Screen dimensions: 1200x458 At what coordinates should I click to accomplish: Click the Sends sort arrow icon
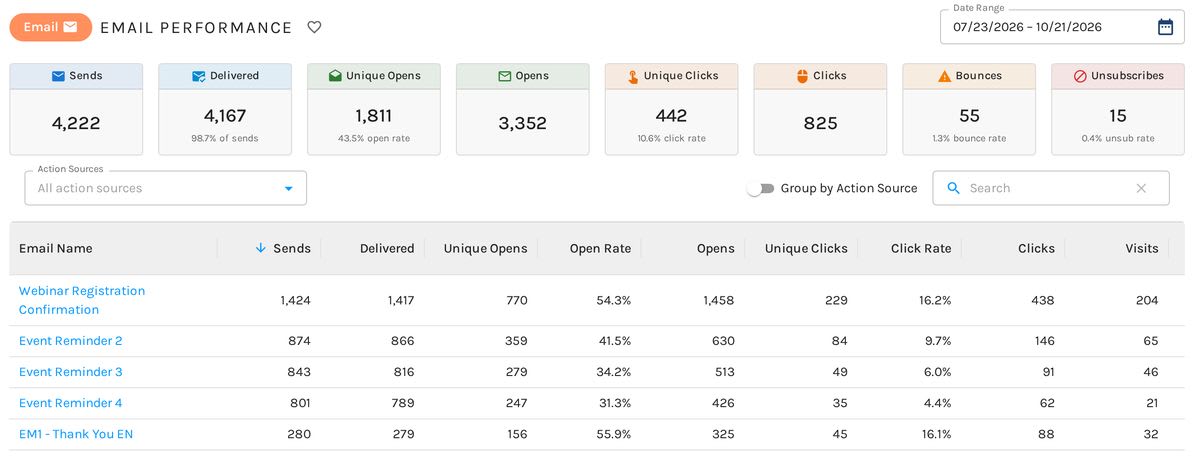[x=261, y=248]
